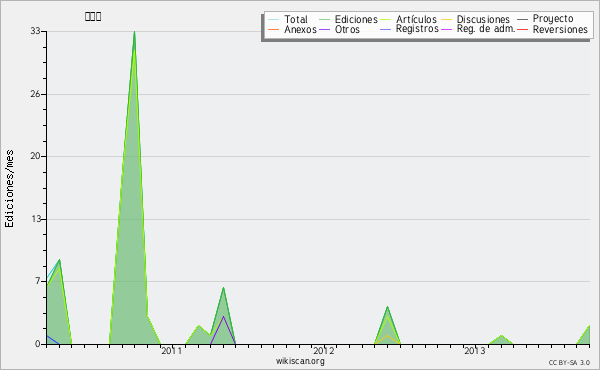The image size is (600, 370).
Task: Click the CC BY-SA 3.0 license text
Action: click(569, 363)
